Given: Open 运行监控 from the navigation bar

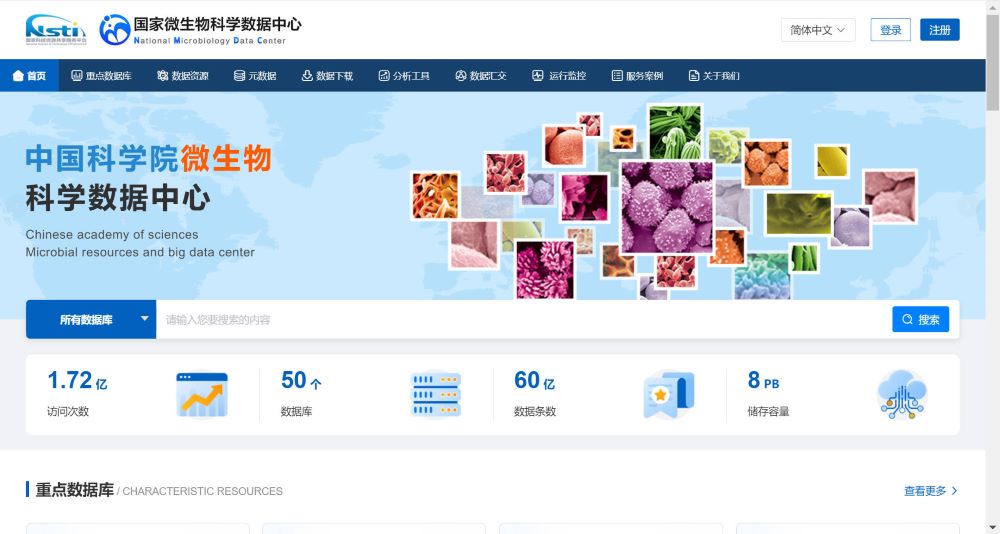Looking at the screenshot, I should tap(559, 76).
